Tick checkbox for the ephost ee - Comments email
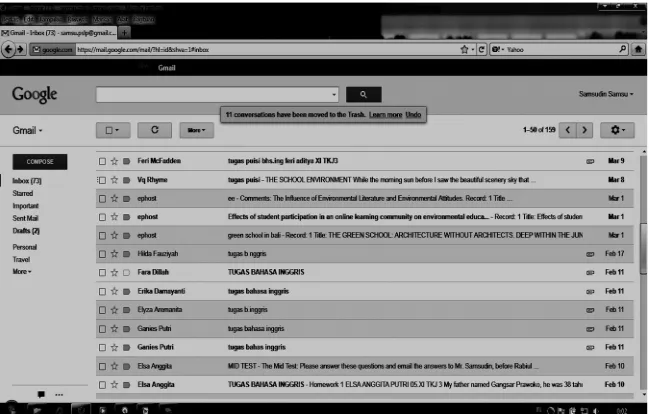 coord(102,199)
